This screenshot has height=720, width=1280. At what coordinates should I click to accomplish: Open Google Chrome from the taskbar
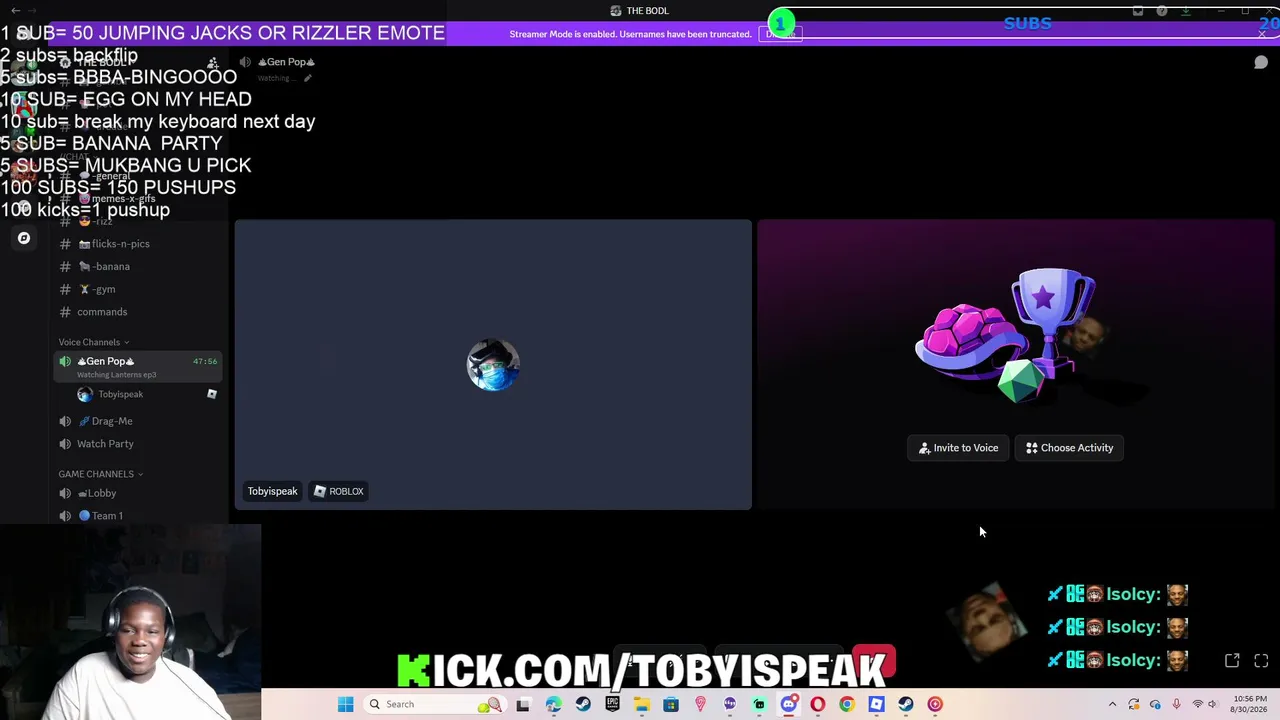click(x=847, y=704)
